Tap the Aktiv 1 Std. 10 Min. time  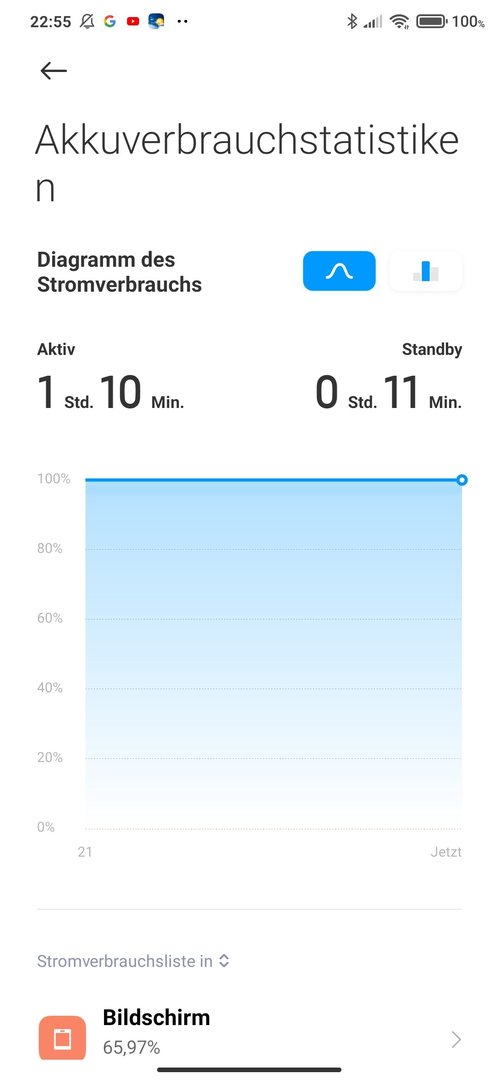pyautogui.click(x=110, y=393)
